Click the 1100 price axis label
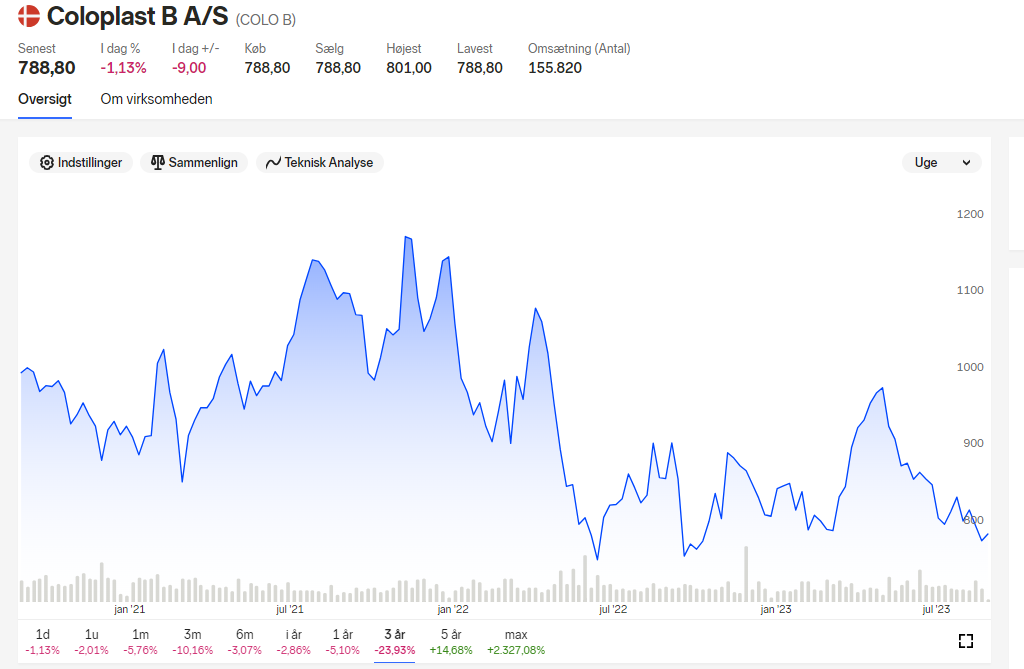 [970, 290]
